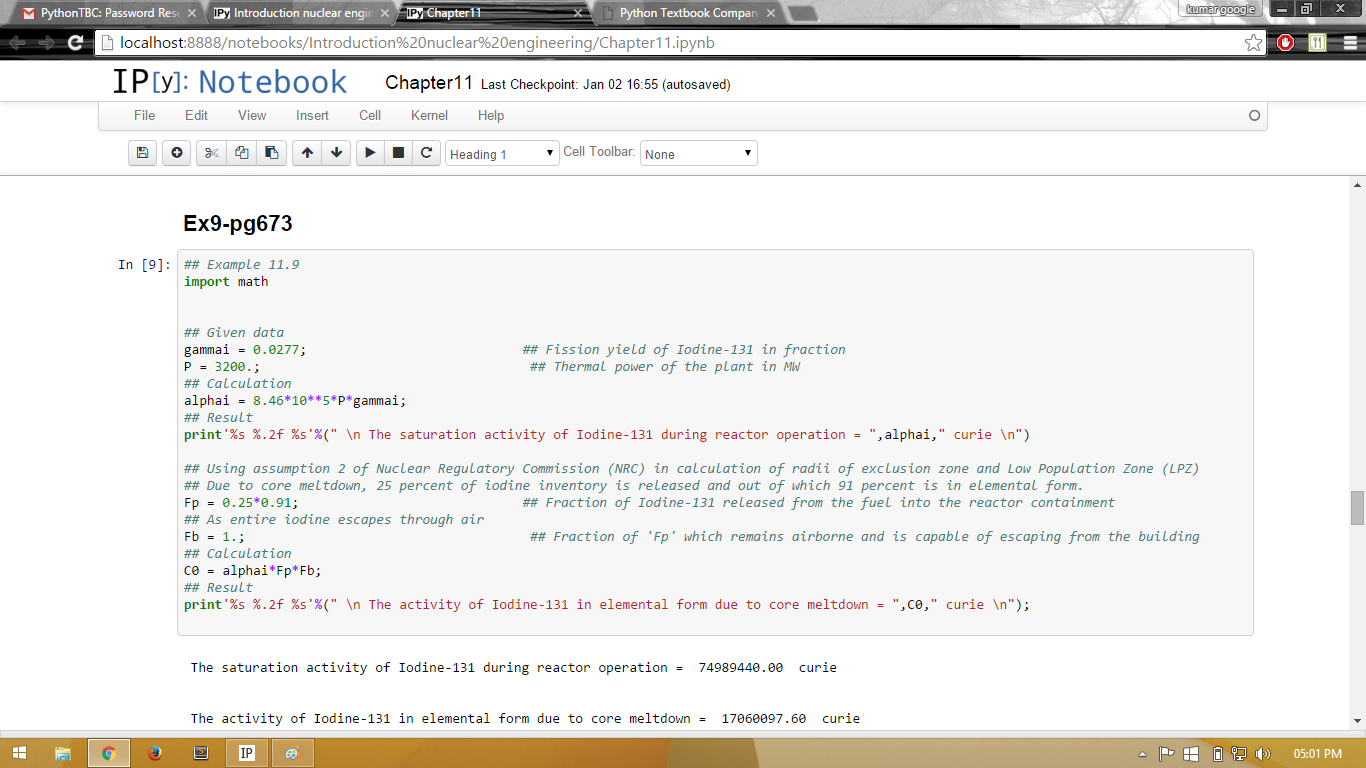Expand the Cell Toolbar dropdown set to None

point(698,154)
